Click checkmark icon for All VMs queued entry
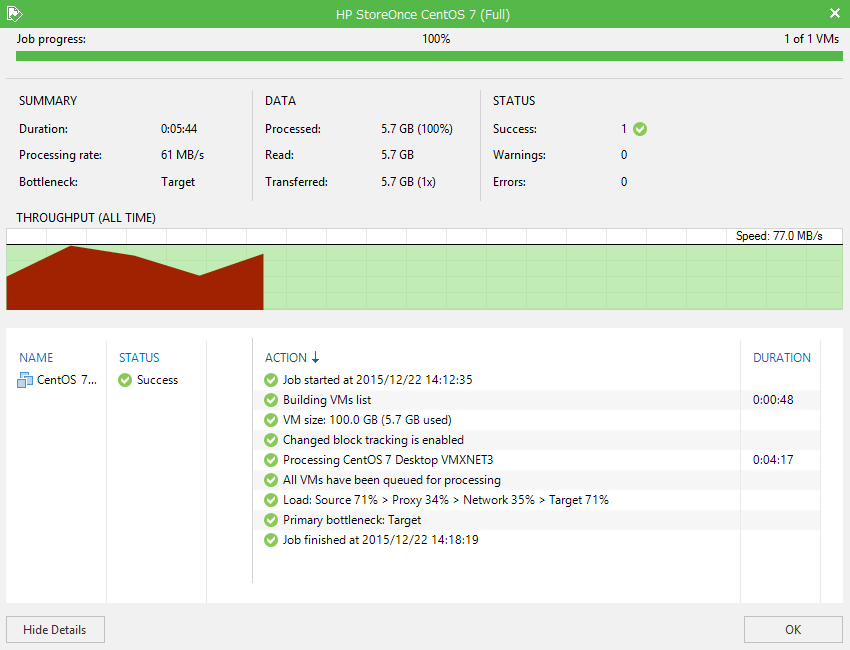Viewport: 850px width, 650px height. point(271,480)
